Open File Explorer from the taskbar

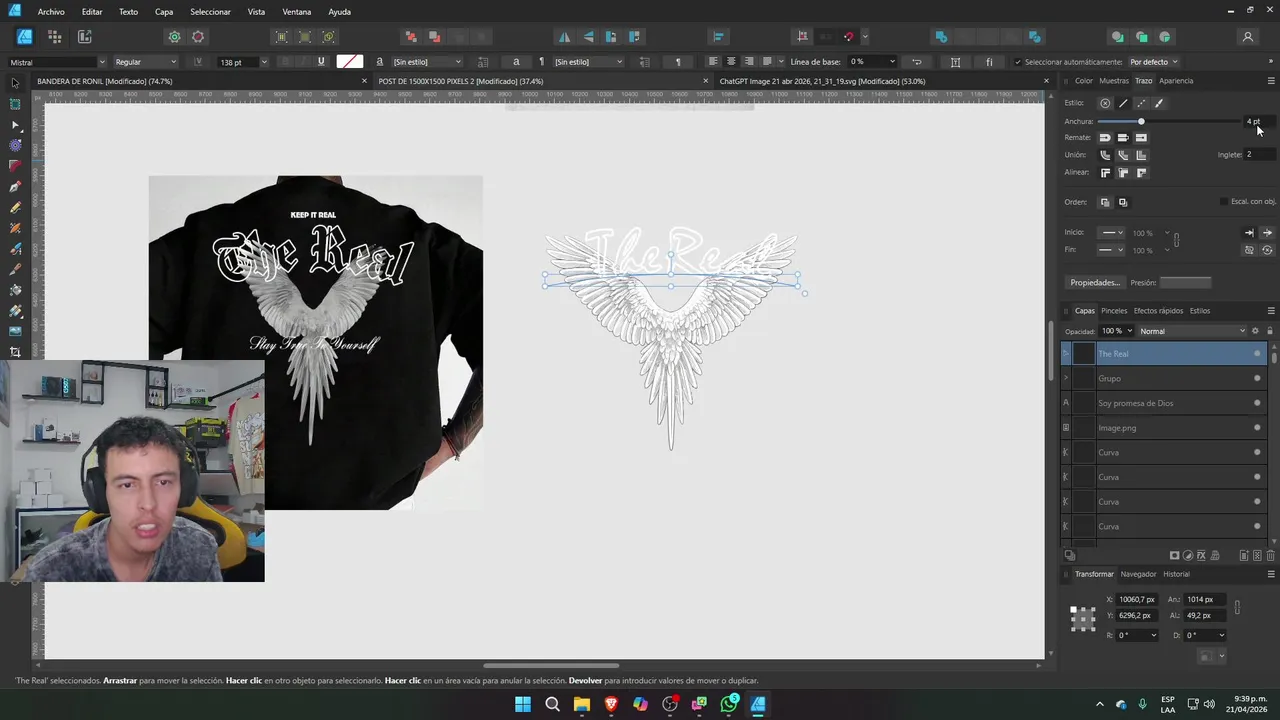(x=581, y=704)
